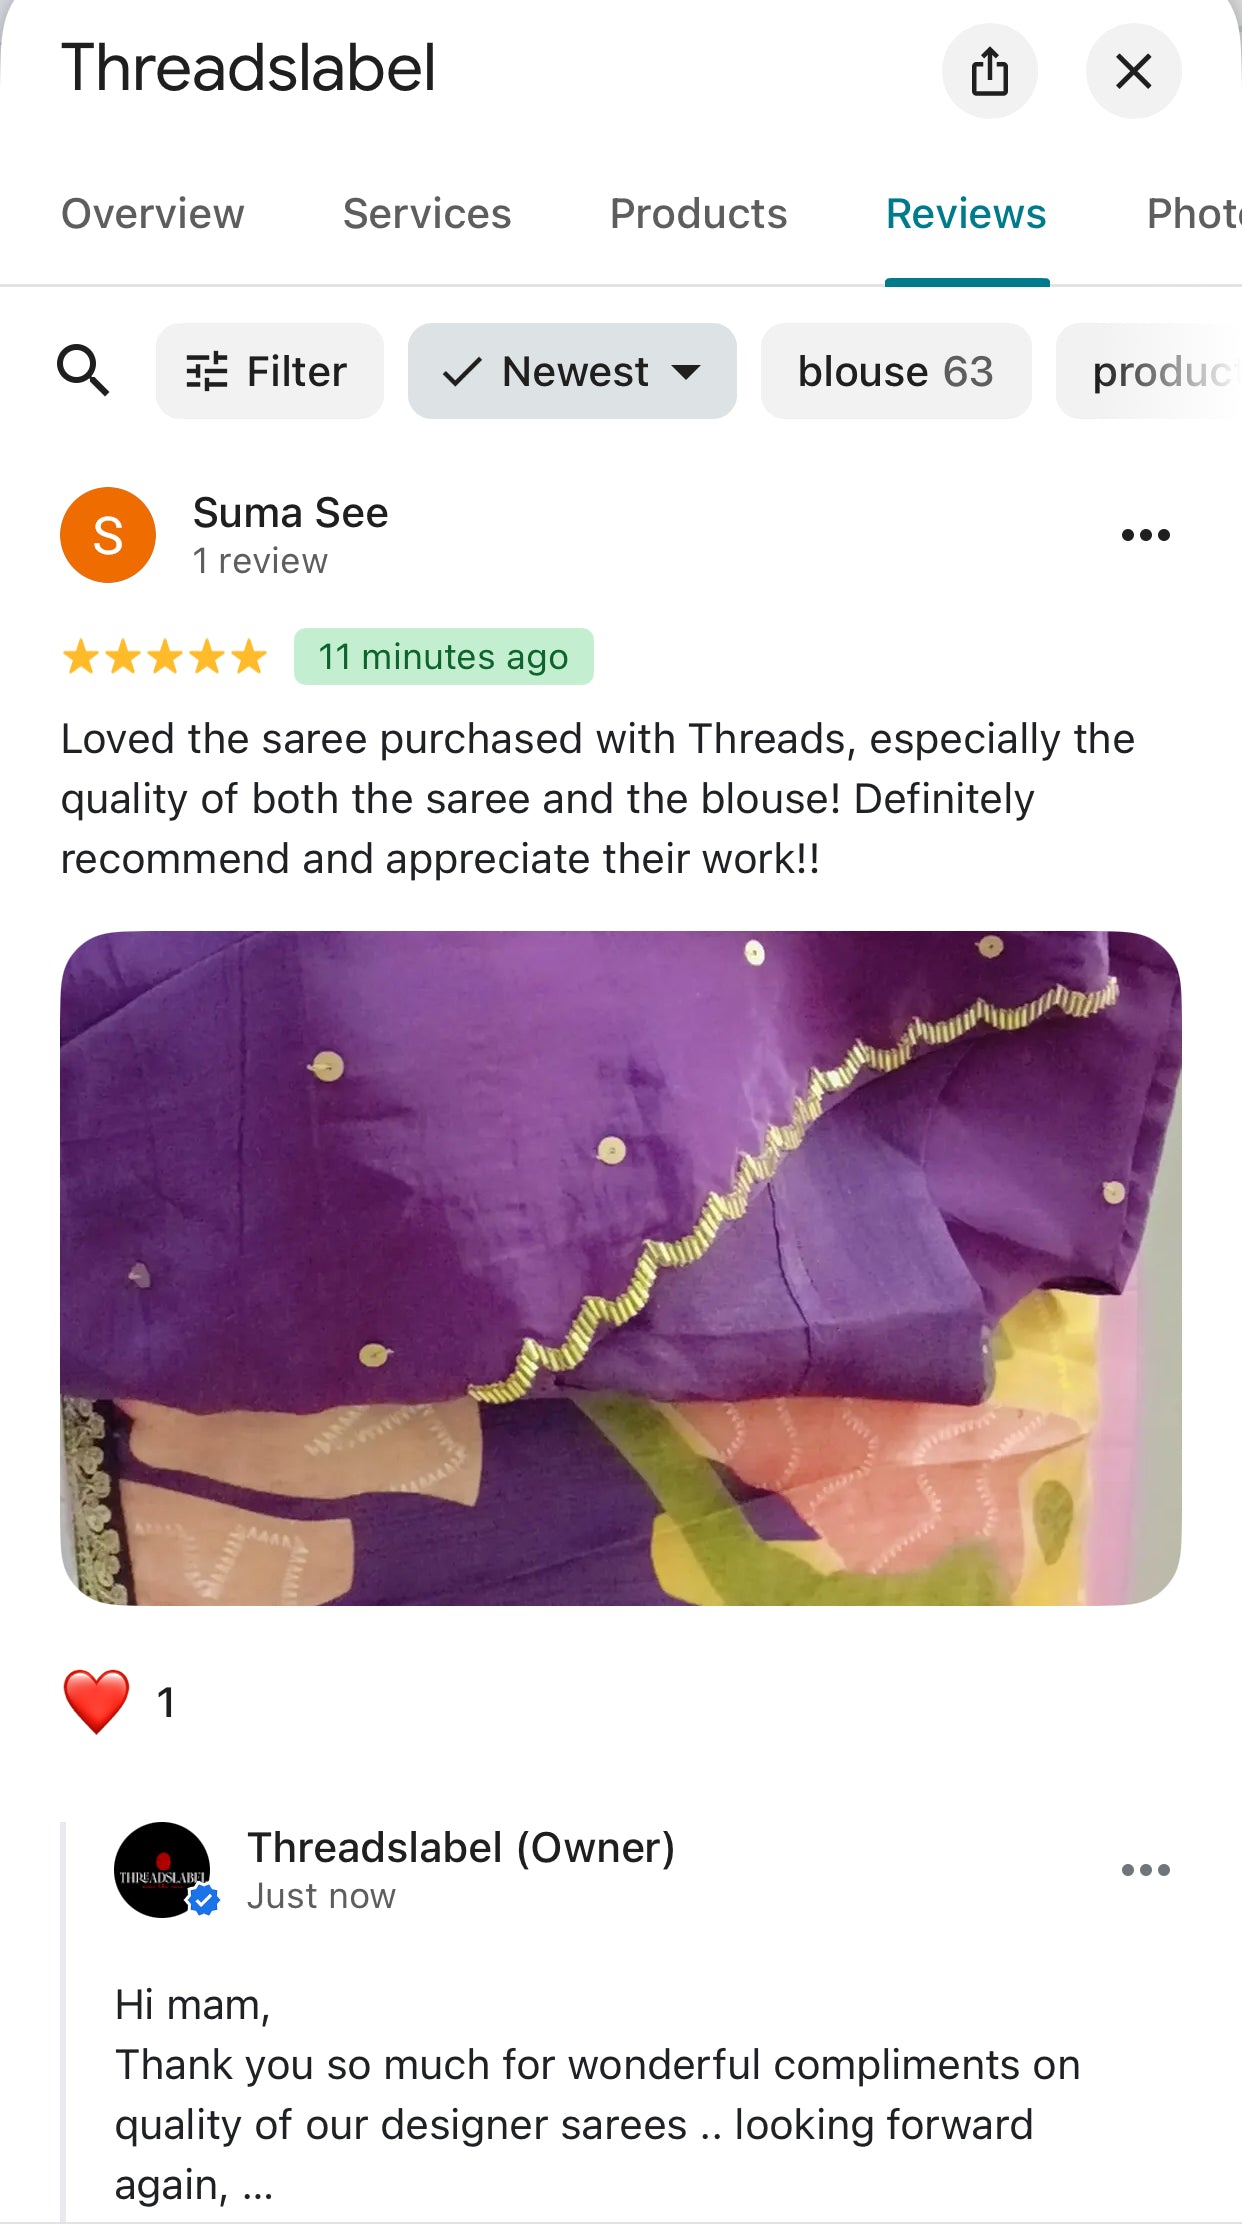Screen dimensions: 1242x2224
Task: Toggle the product keyword chip
Action: click(x=1150, y=371)
